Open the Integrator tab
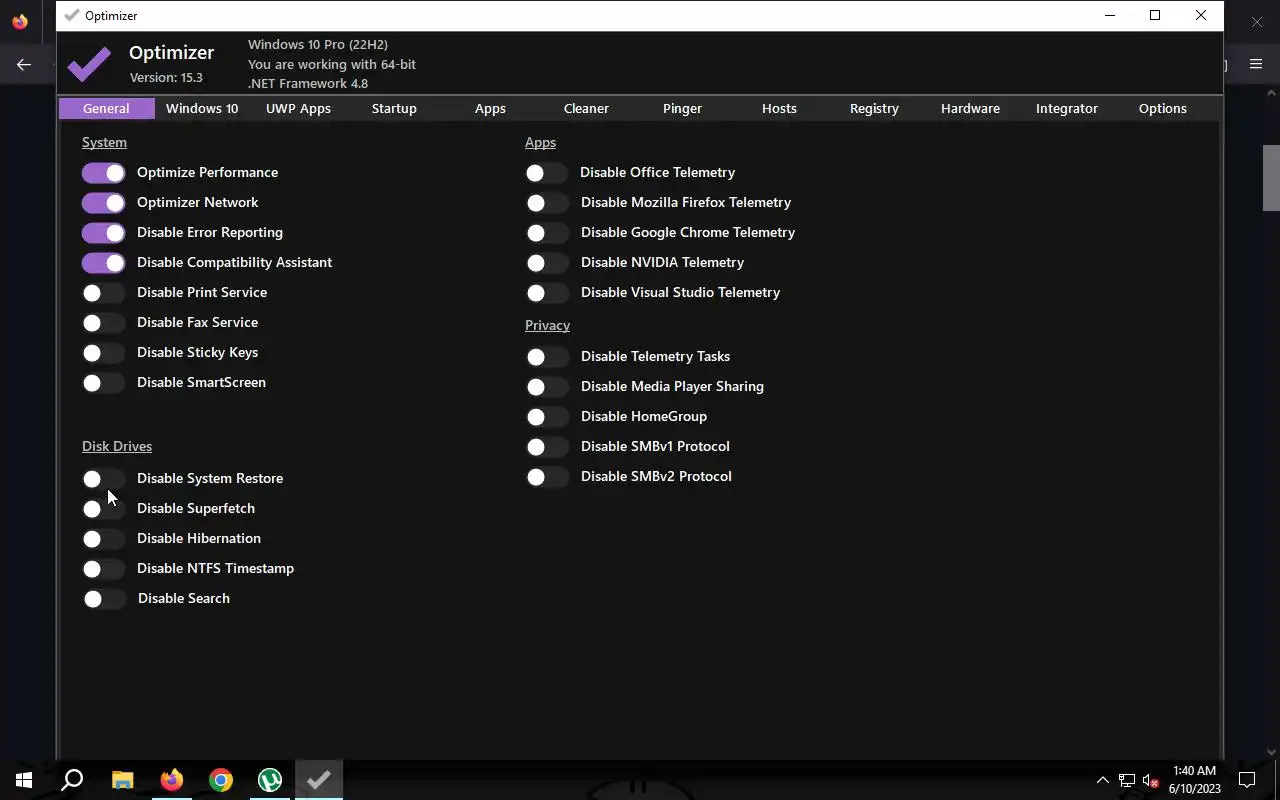1280x800 pixels. tap(1067, 108)
